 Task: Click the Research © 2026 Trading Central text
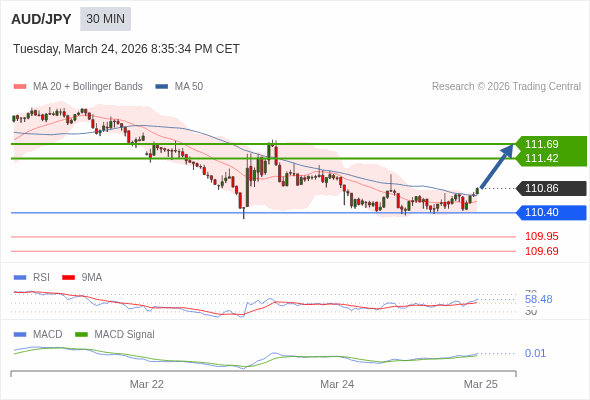[x=506, y=87]
